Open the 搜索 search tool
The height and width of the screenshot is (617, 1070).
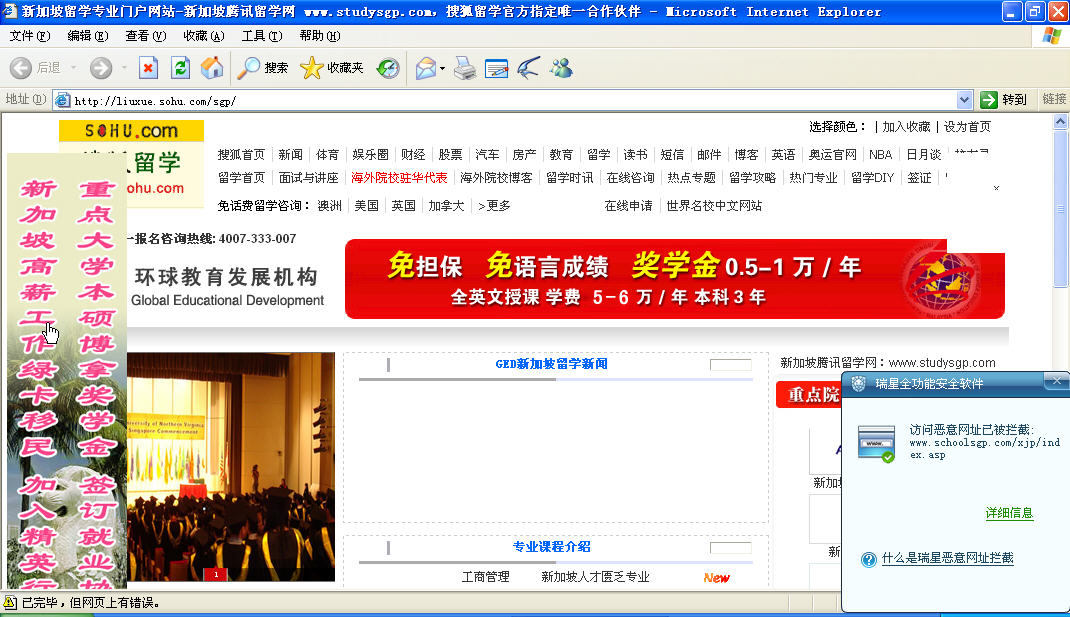pyautogui.click(x=263, y=68)
